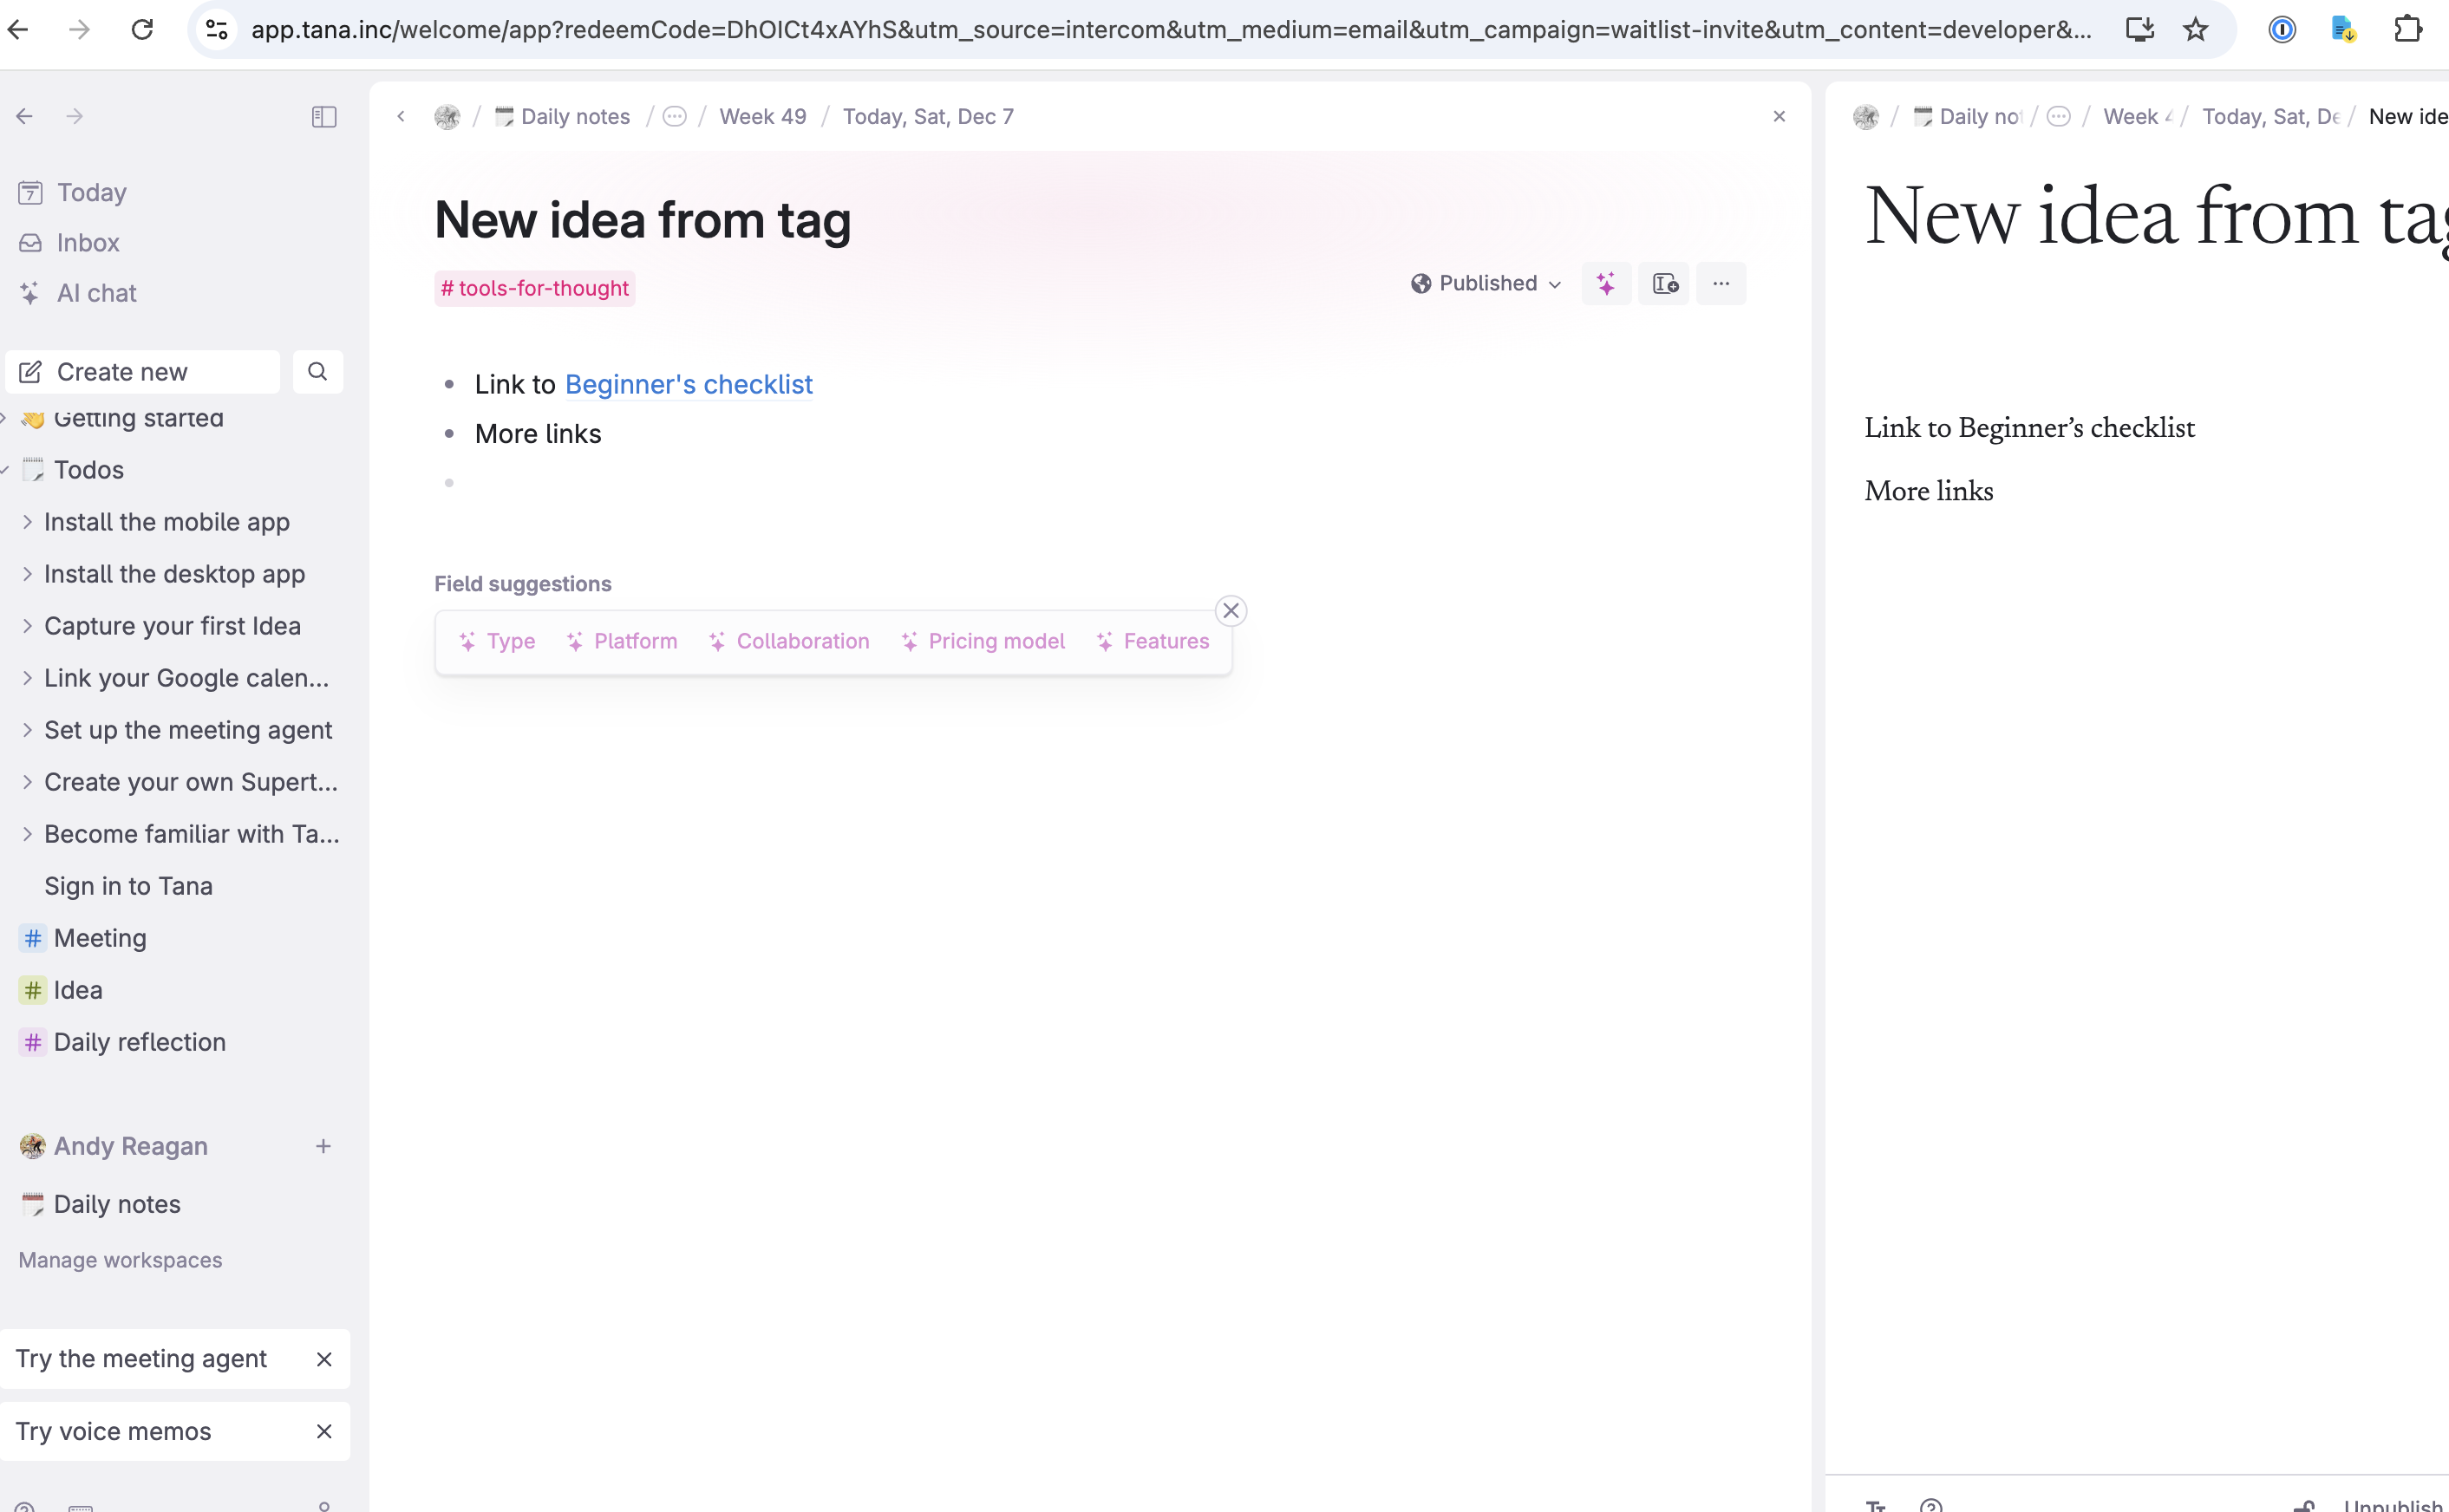Go to Week 49 breadcrumb
The width and height of the screenshot is (2449, 1512).
763,117
